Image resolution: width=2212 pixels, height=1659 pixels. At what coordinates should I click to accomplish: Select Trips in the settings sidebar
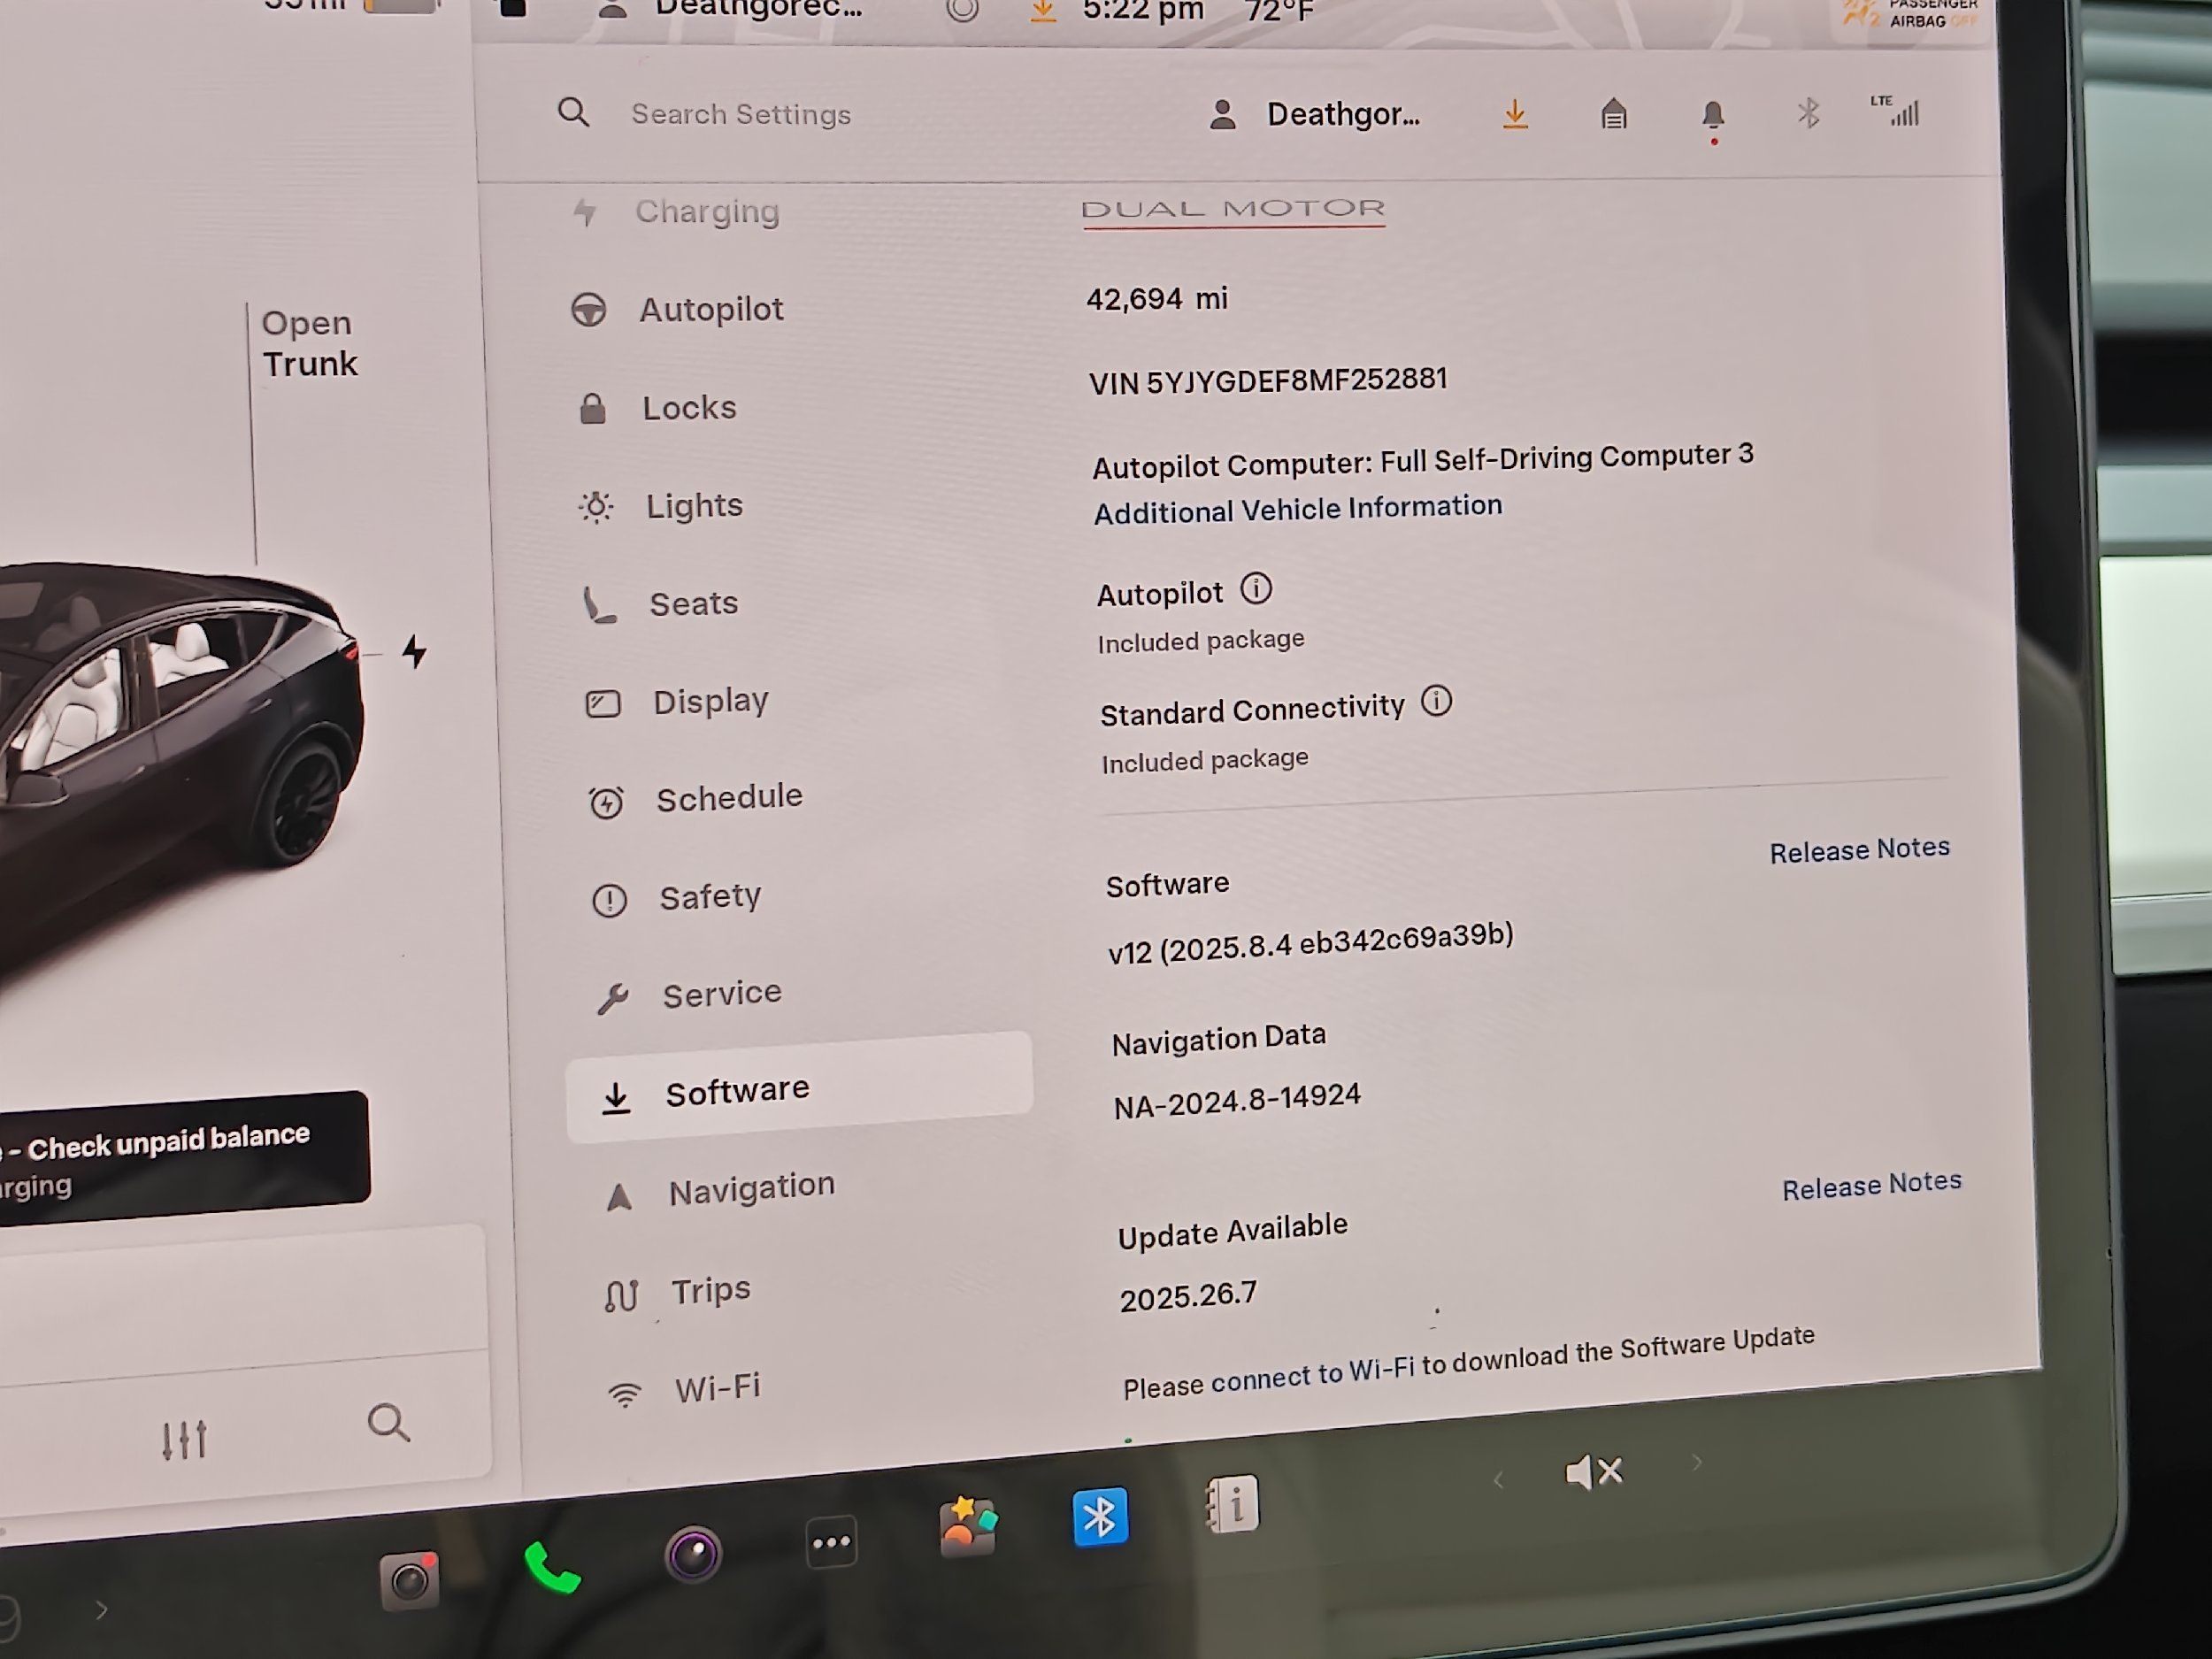pos(677,1291)
